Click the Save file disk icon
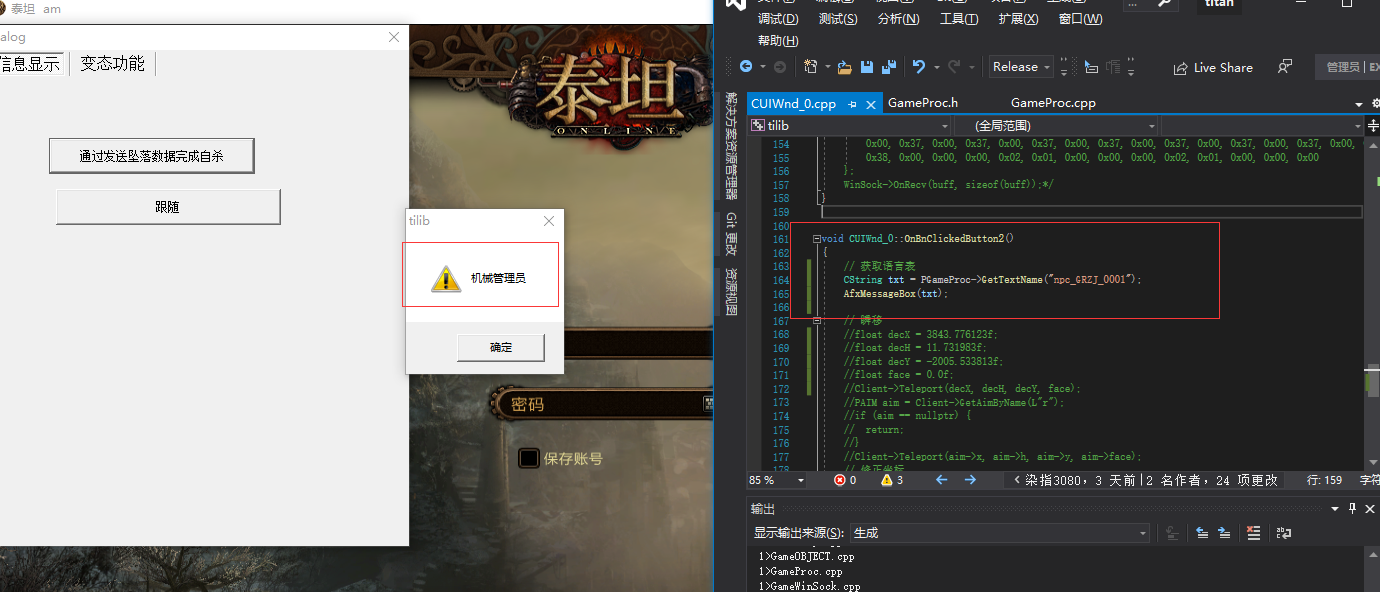The image size is (1380, 592). point(867,67)
